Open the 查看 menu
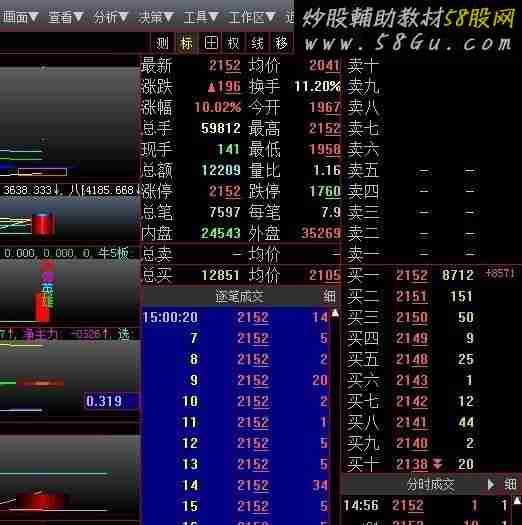 pos(65,17)
